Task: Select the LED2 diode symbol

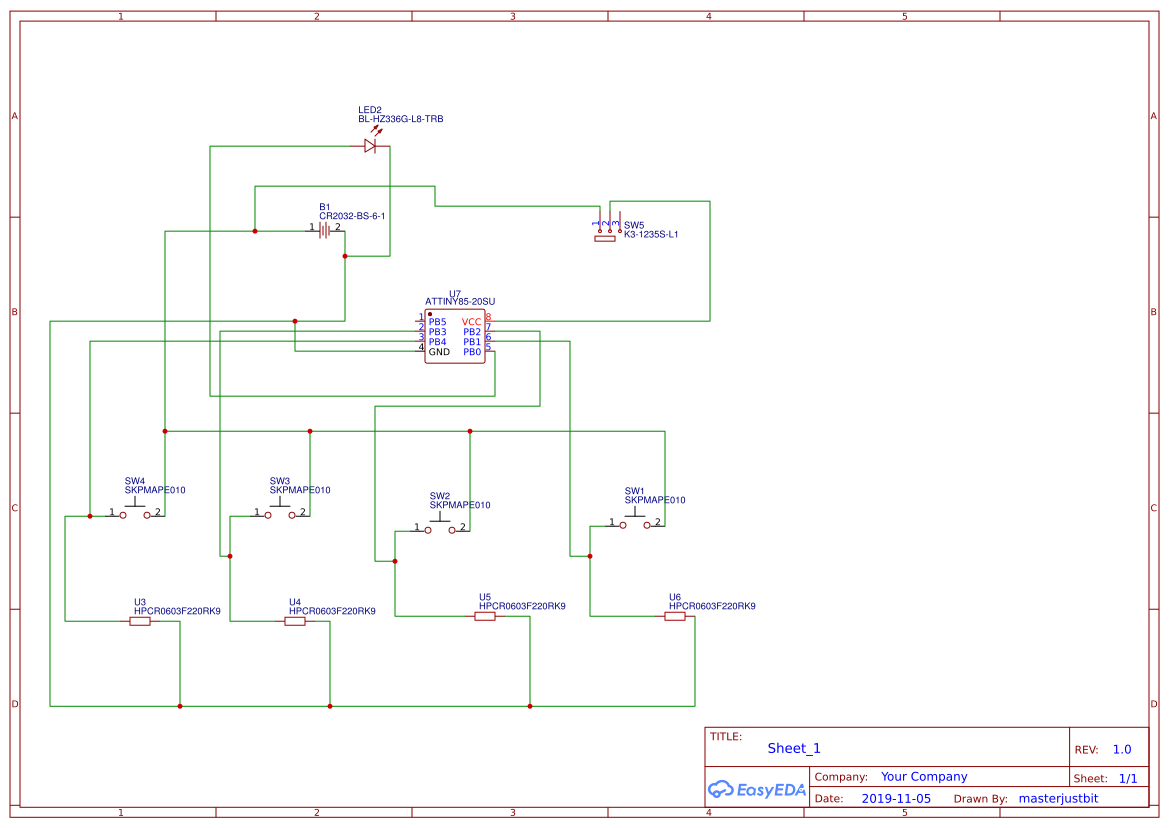Action: (x=371, y=145)
